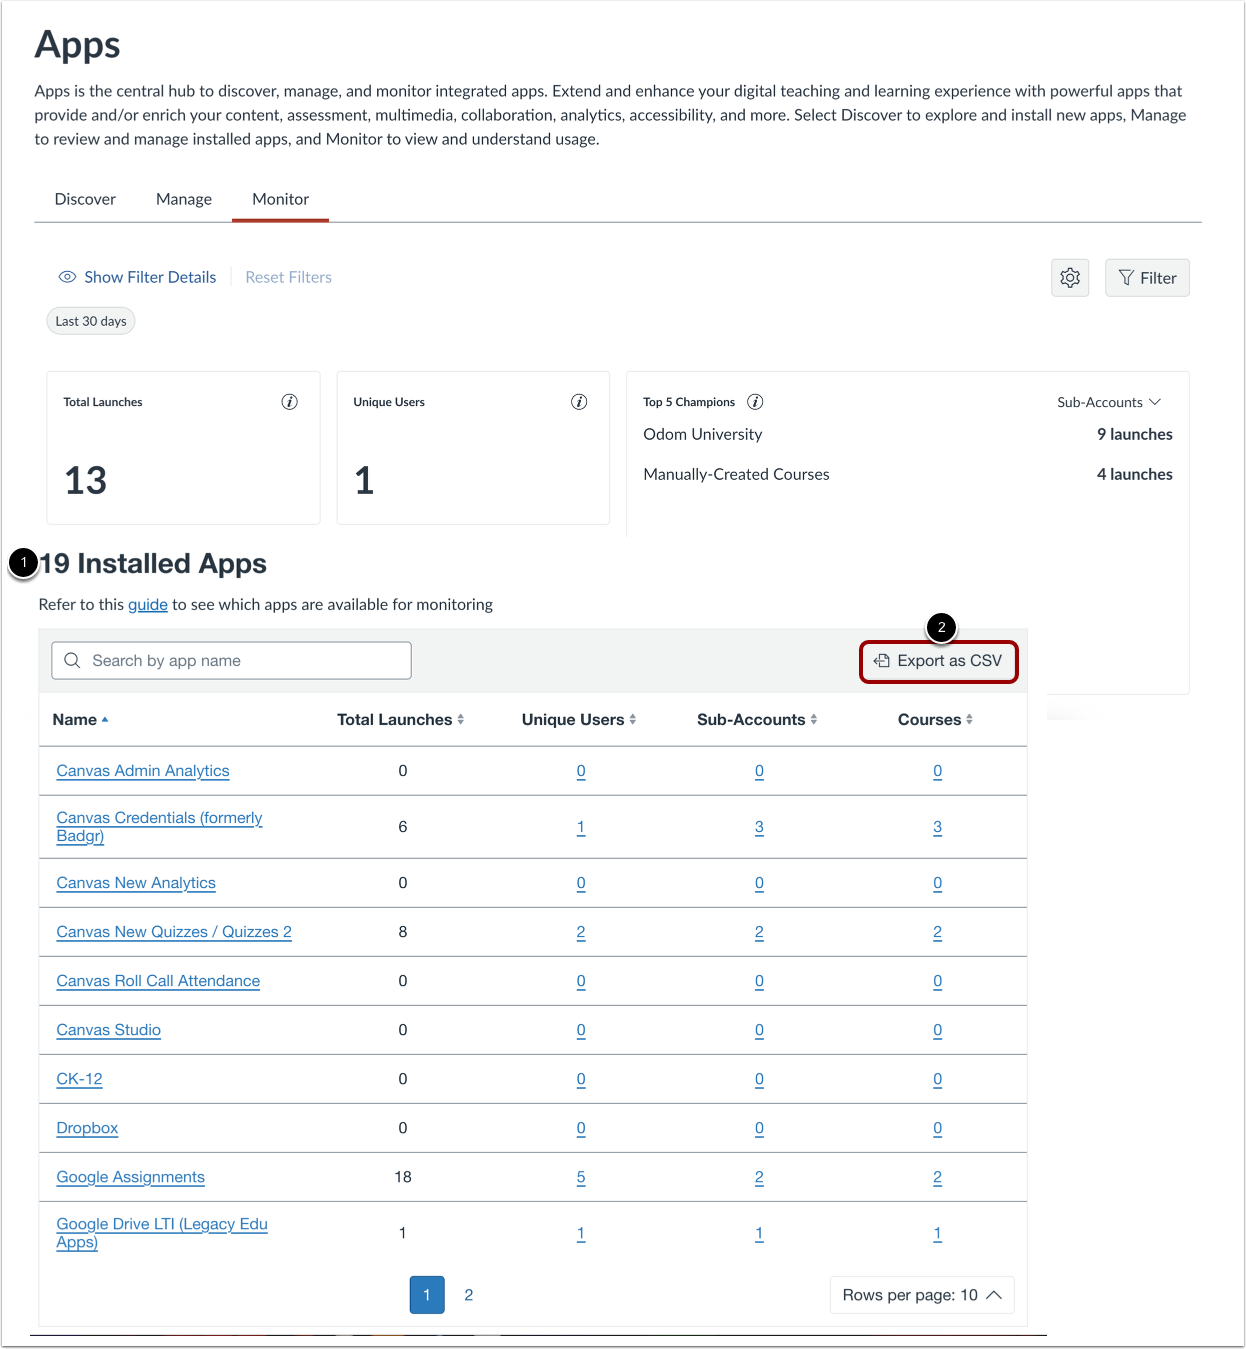
Task: Switch to the Manage tab
Action: [183, 198]
